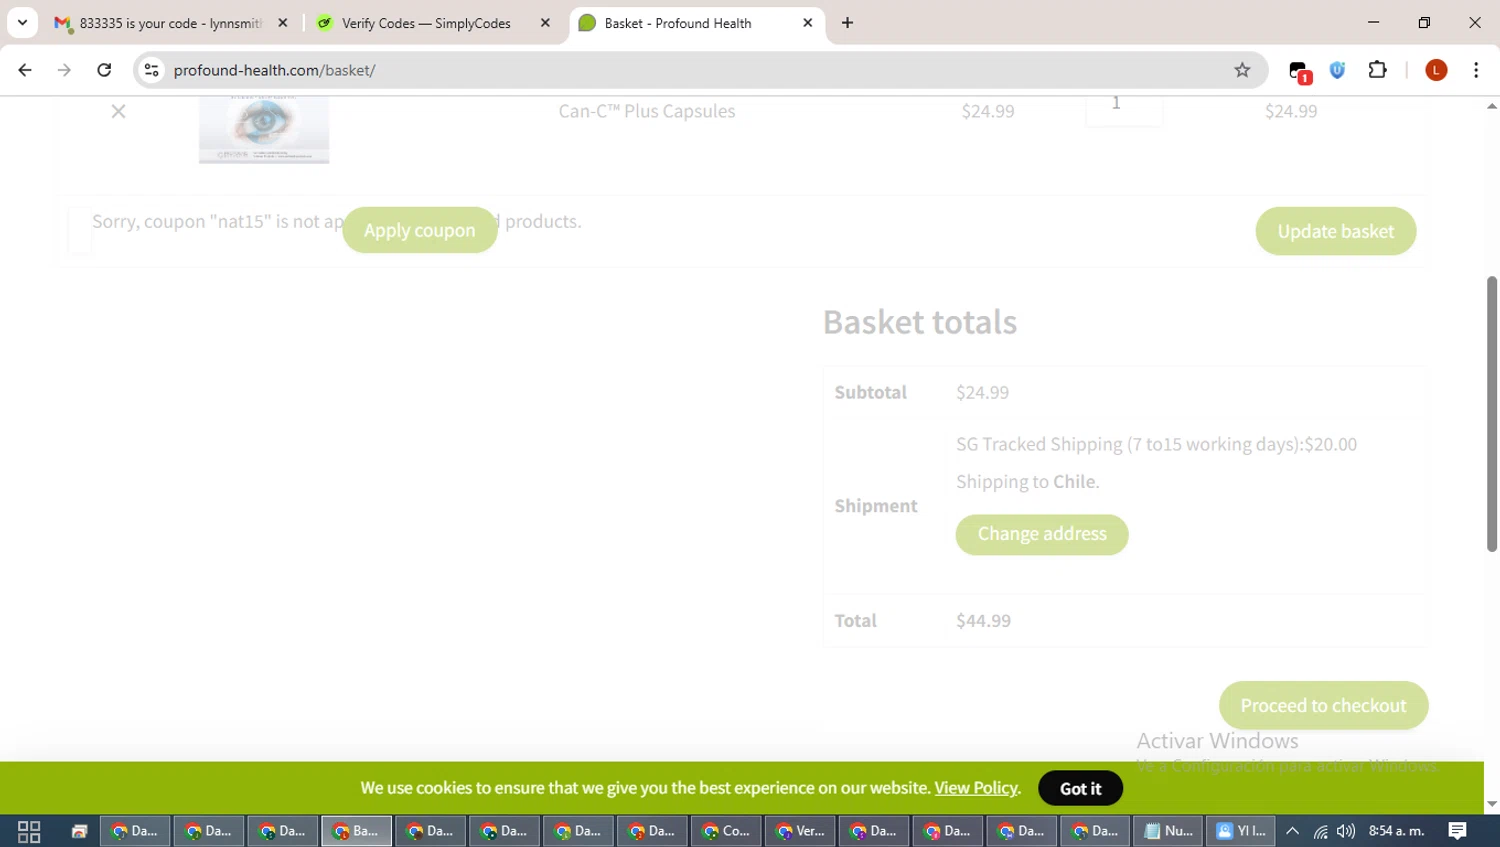The image size is (1500, 847).
Task: Click the Apply coupon button
Action: (x=420, y=230)
